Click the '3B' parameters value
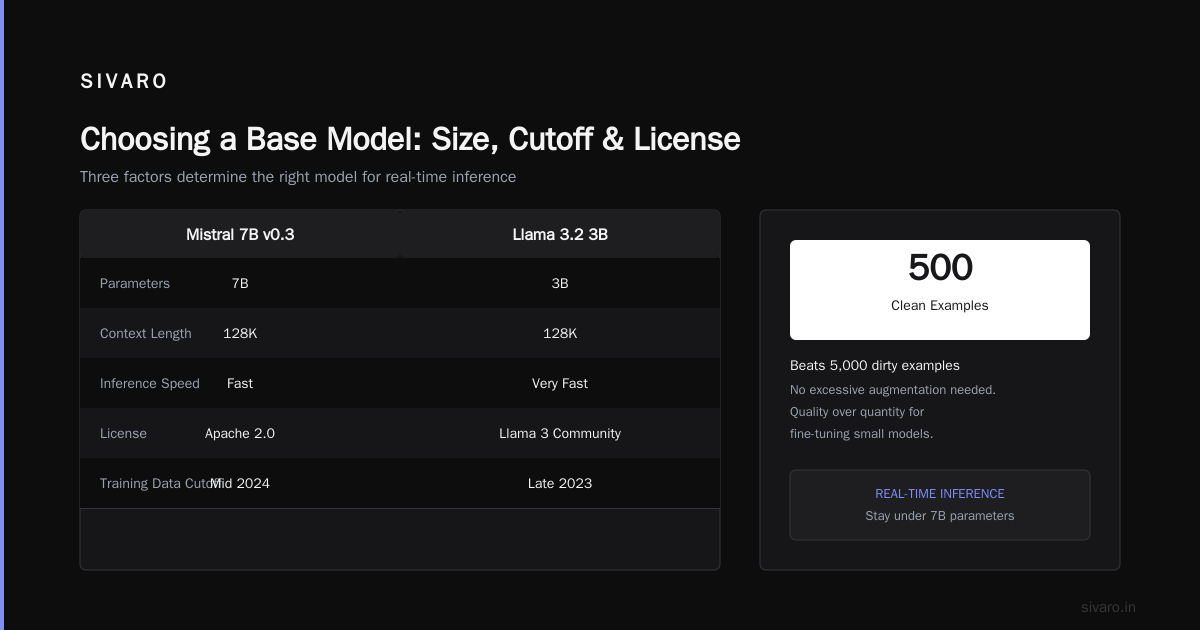The image size is (1200, 630). [560, 283]
